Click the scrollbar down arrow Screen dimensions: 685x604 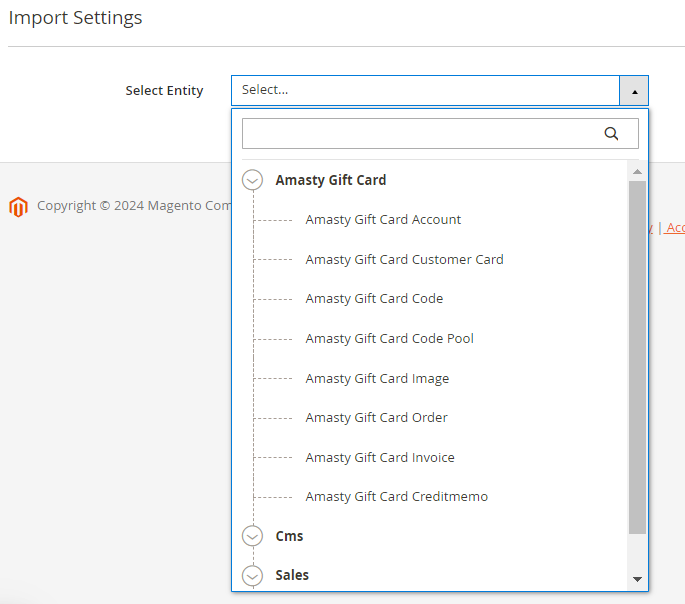tap(637, 580)
